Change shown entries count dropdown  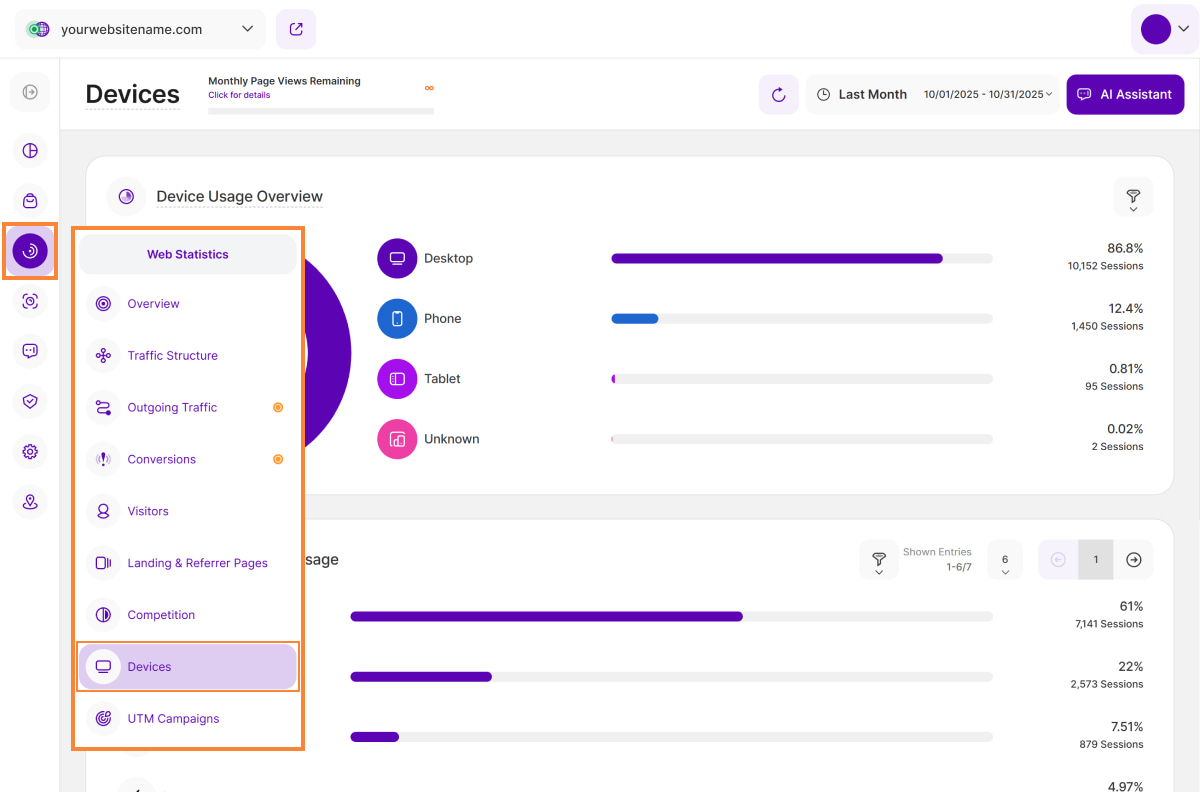pyautogui.click(x=1005, y=560)
